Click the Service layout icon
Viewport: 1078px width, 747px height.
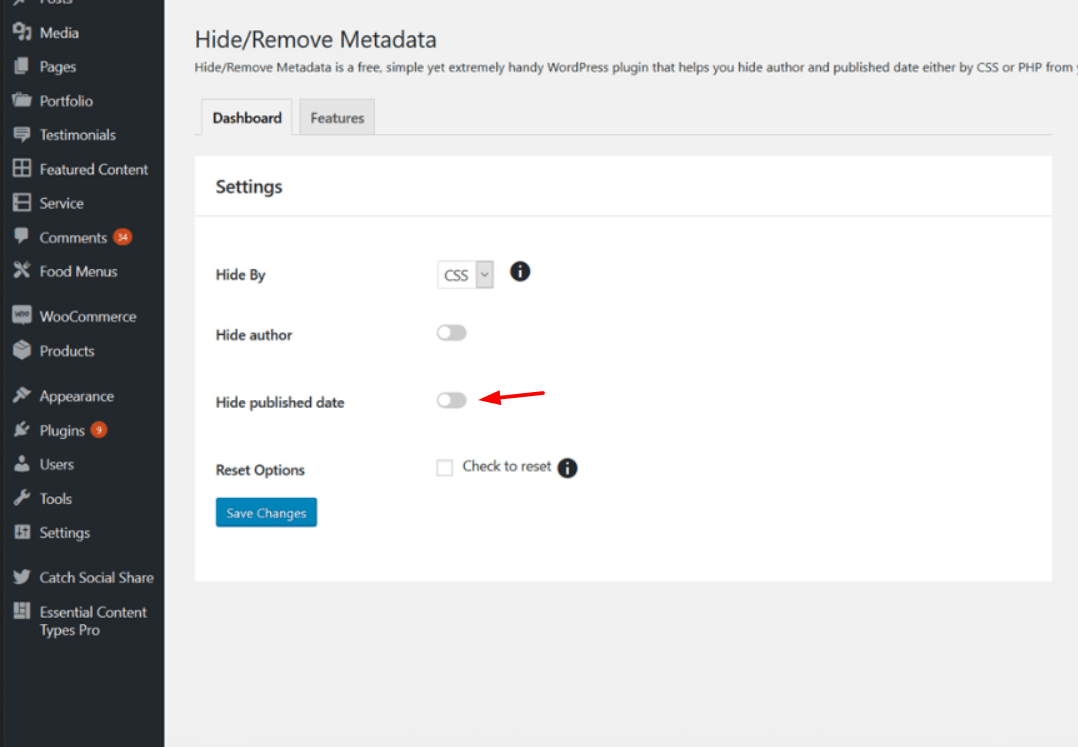[22, 202]
